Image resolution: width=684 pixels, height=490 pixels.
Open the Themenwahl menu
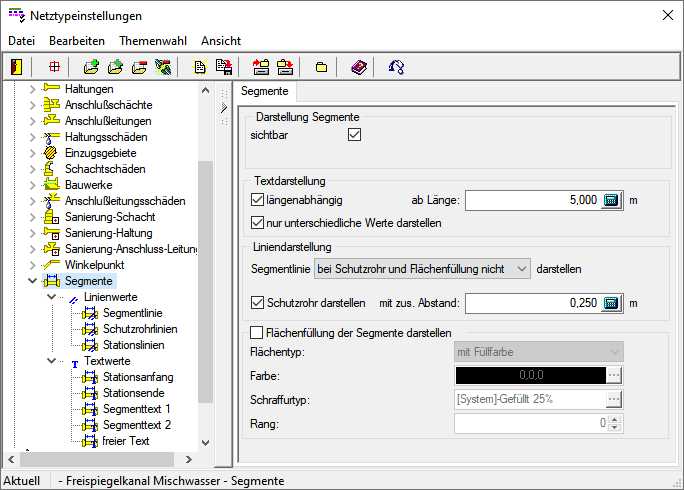[x=151, y=41]
